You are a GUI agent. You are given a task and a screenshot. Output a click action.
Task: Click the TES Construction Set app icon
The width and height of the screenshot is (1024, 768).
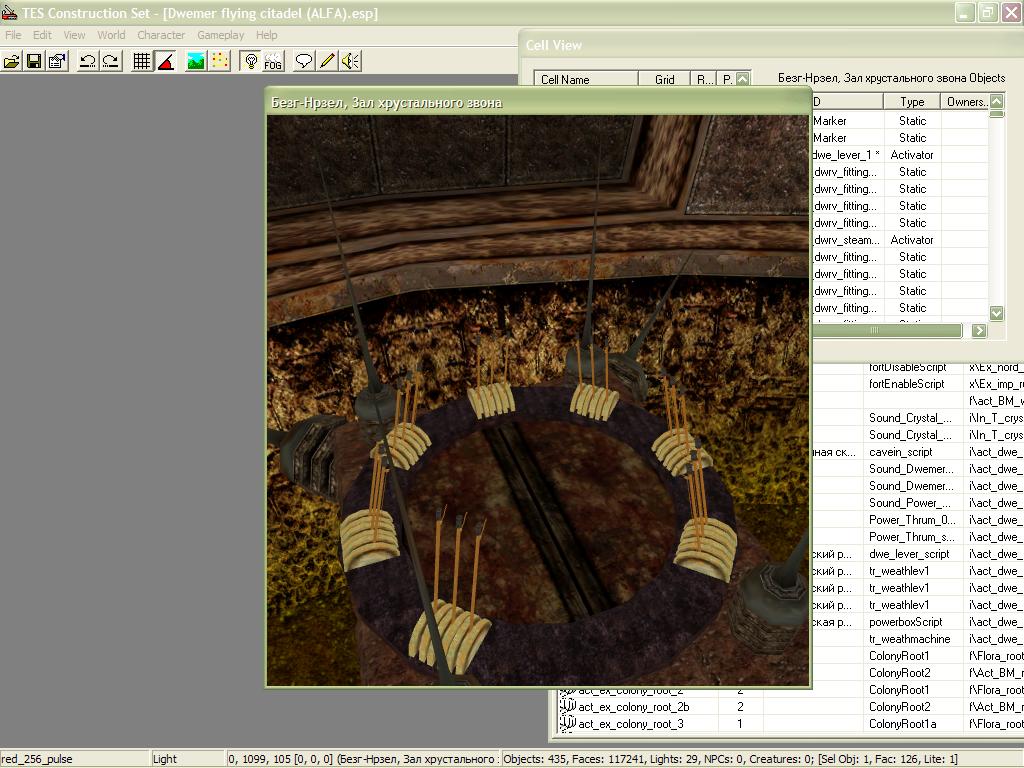click(9, 12)
